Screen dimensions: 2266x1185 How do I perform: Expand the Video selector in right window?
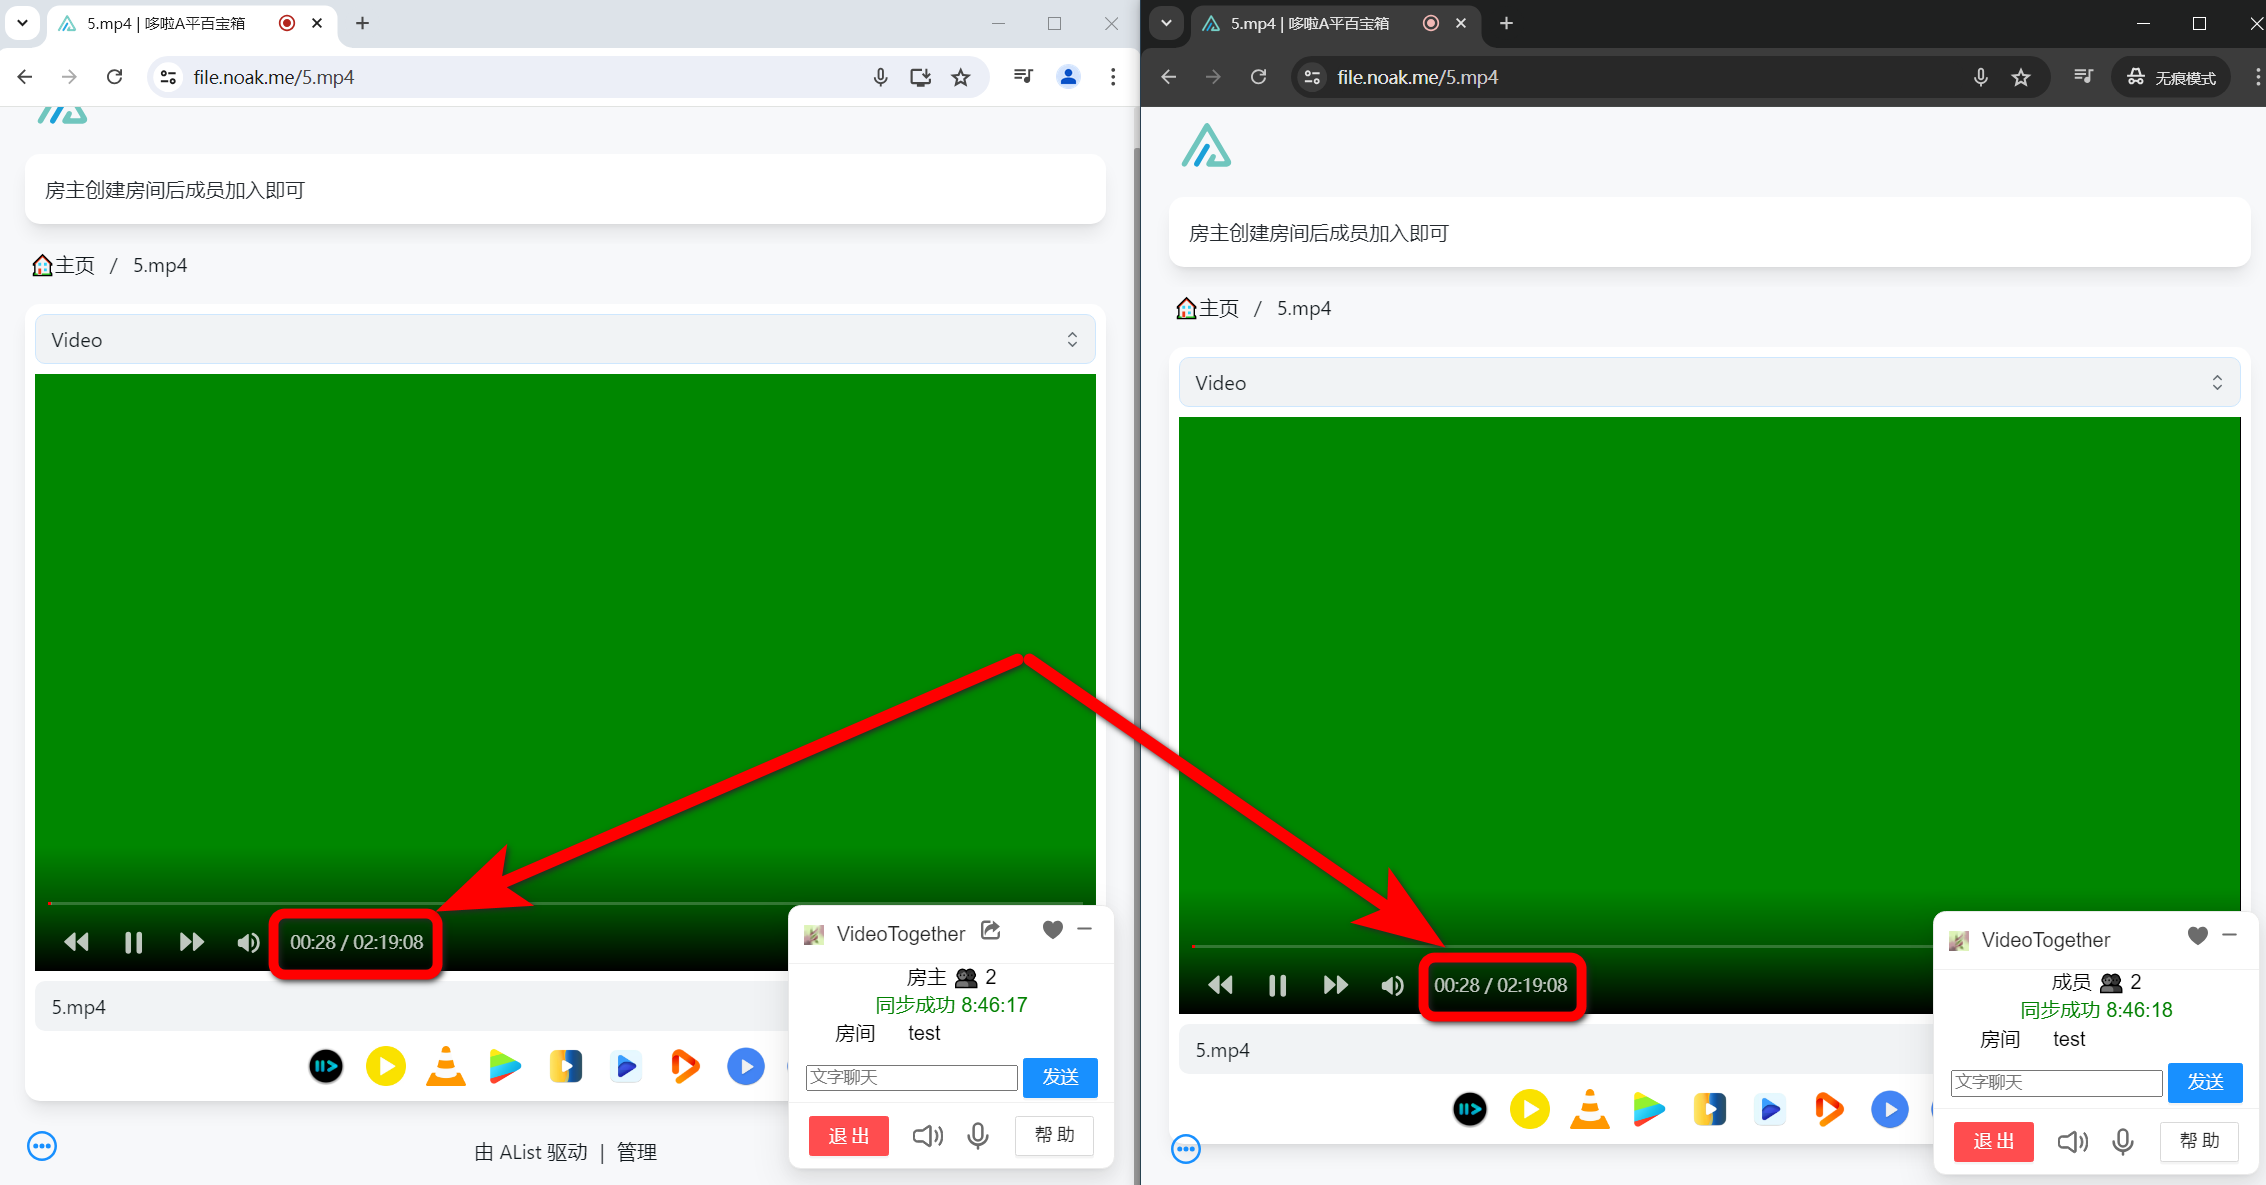[1709, 383]
